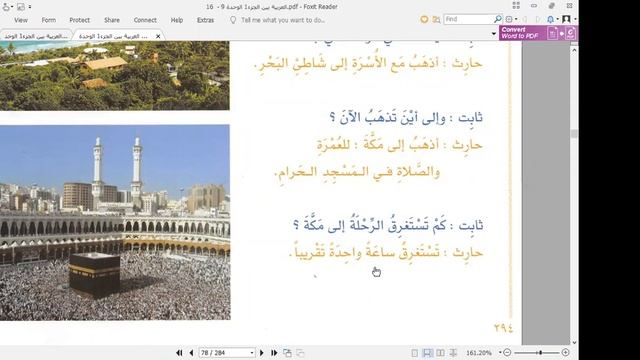Open the Extras menu
640x360 pixels.
pyautogui.click(x=205, y=20)
